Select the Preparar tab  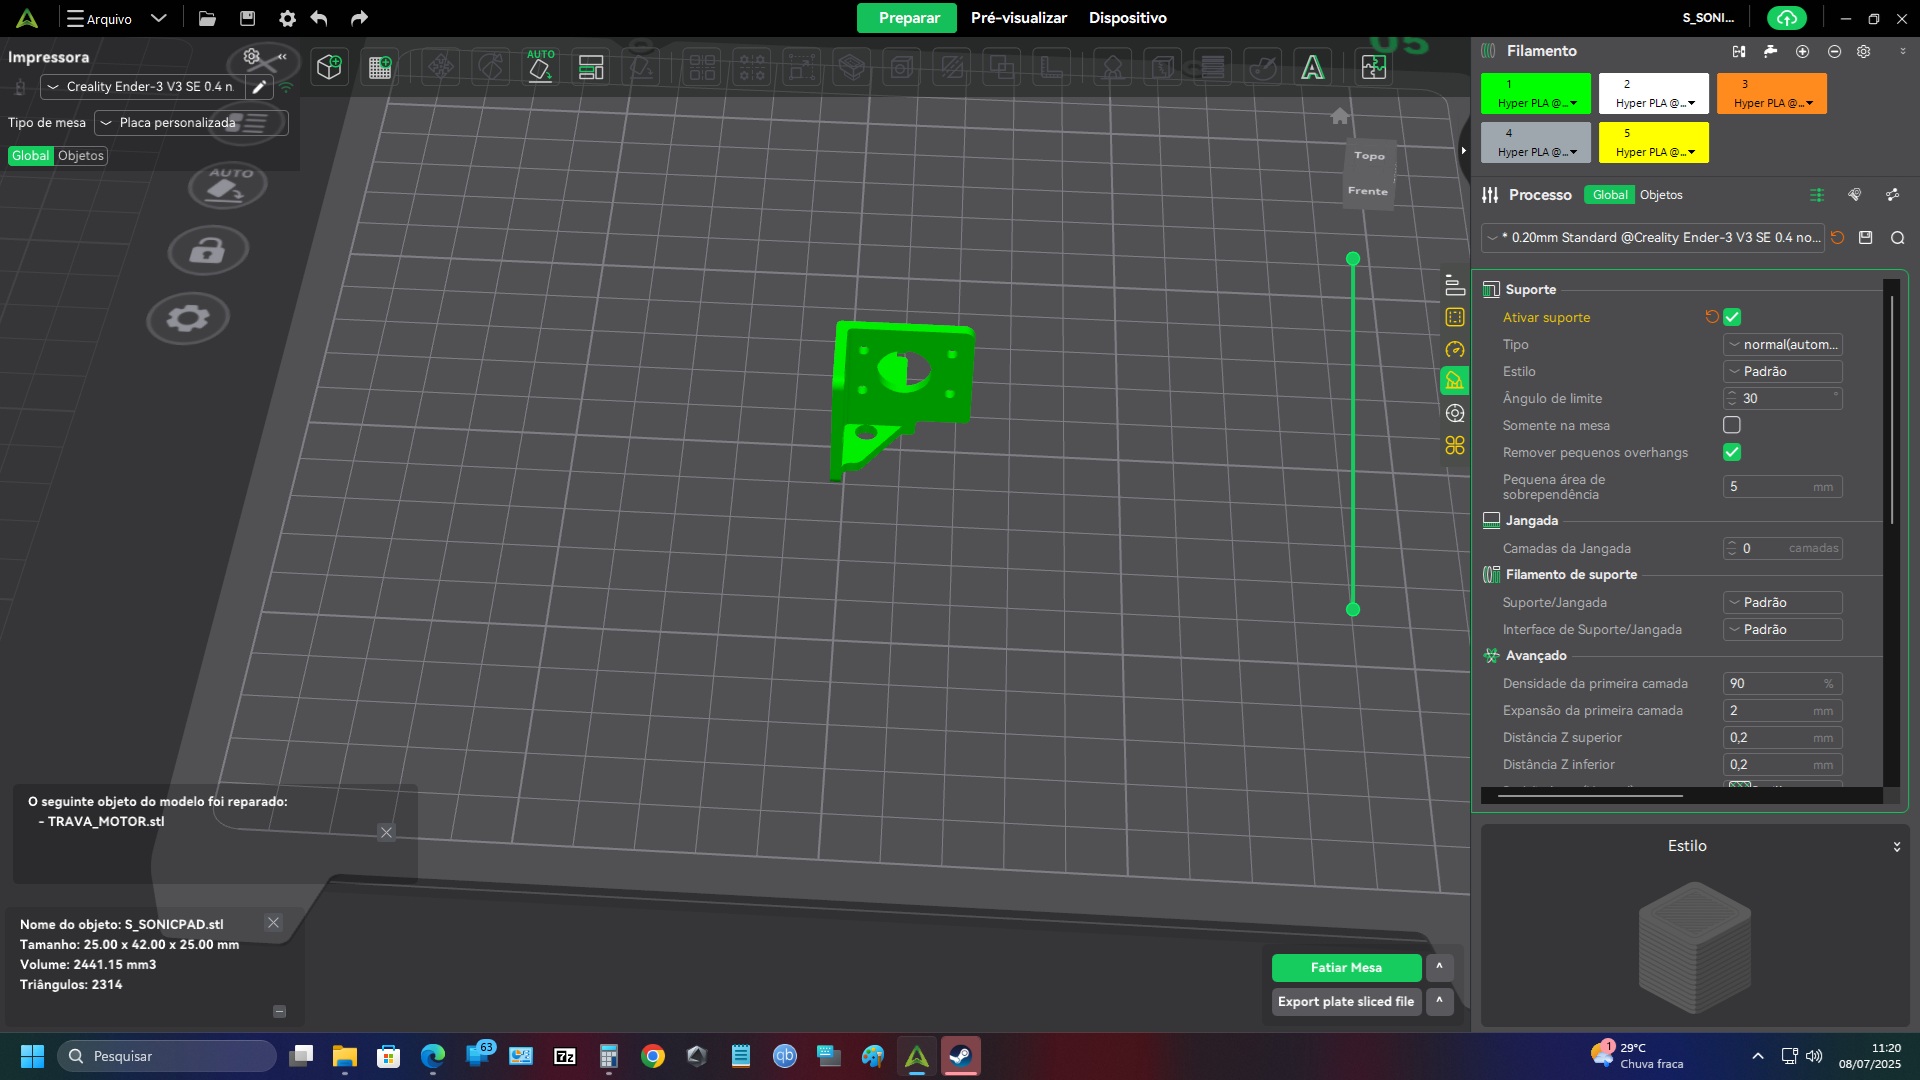point(908,18)
